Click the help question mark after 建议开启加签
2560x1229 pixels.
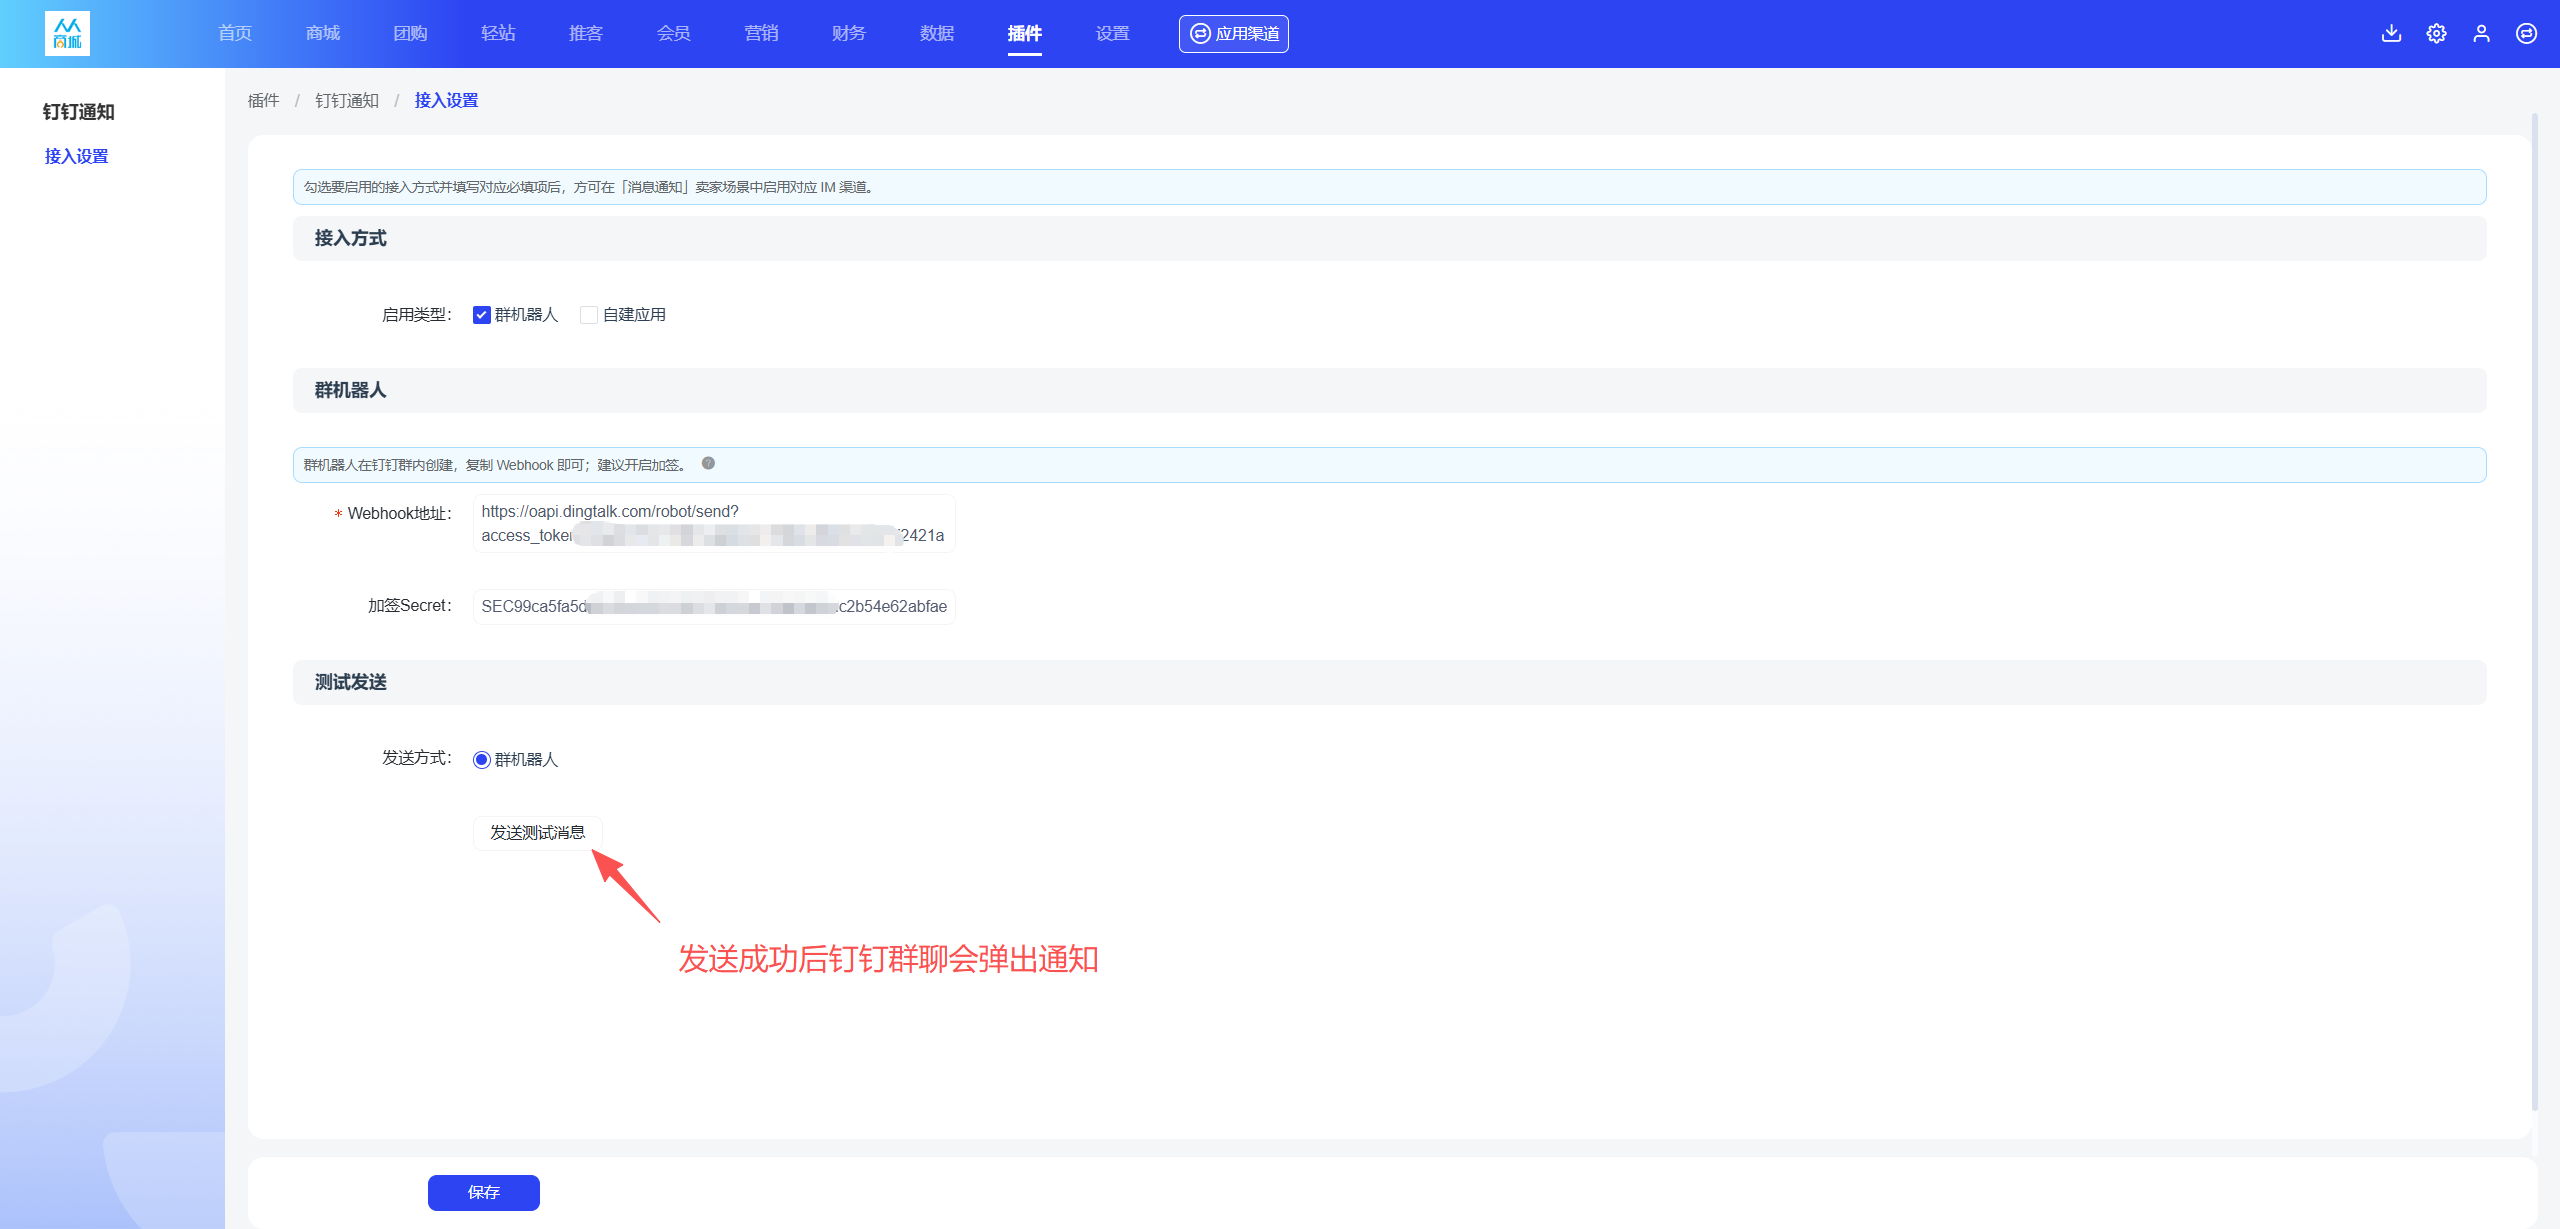coord(708,463)
